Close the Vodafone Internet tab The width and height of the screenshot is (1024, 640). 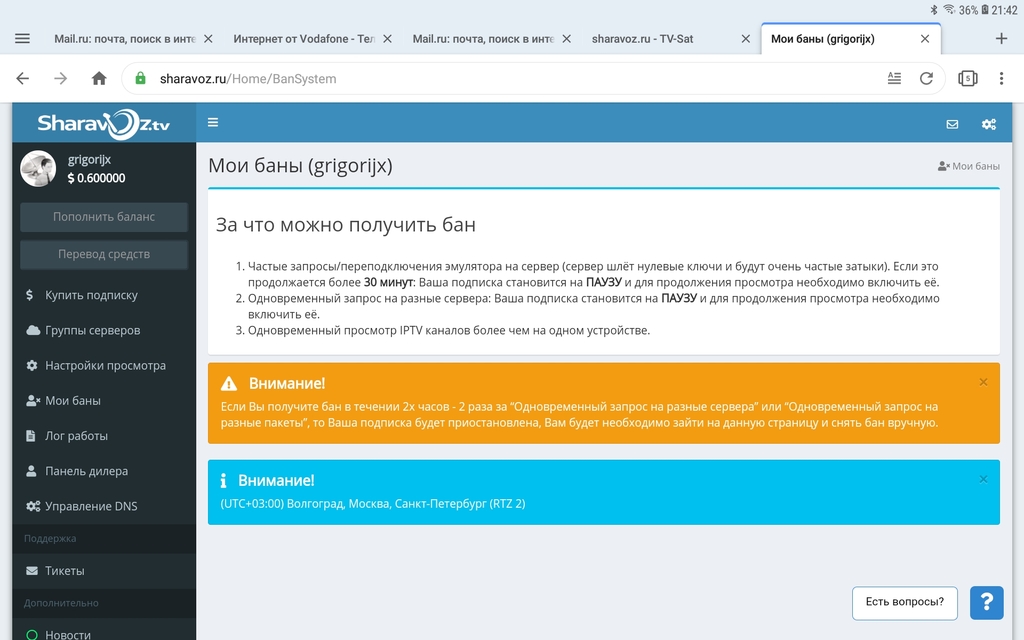tap(387, 39)
